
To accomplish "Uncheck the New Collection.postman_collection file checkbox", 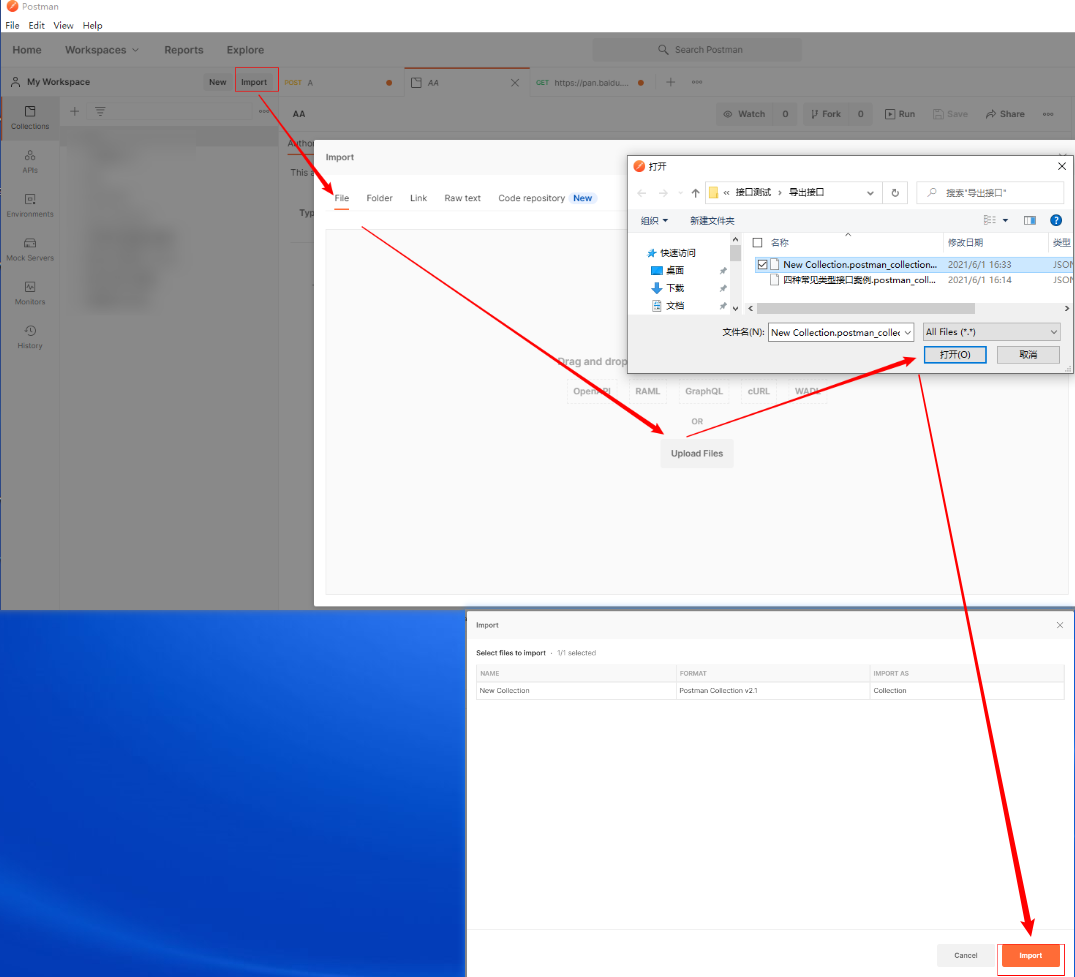I will click(762, 265).
